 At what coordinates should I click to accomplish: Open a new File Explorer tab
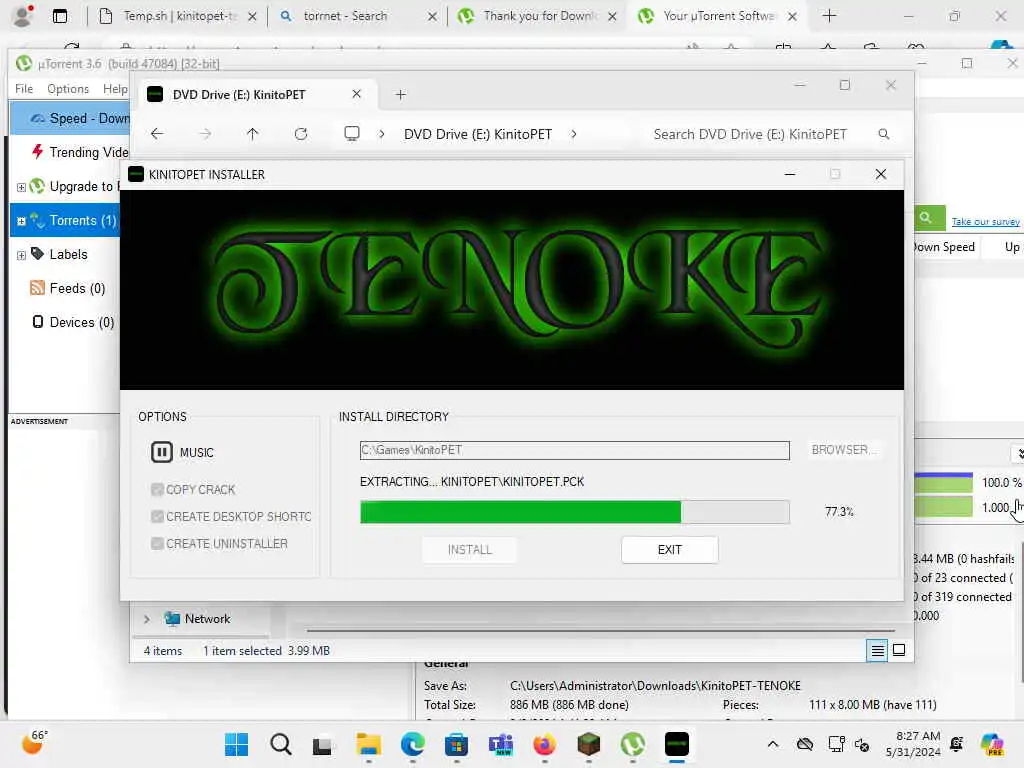(x=400, y=95)
